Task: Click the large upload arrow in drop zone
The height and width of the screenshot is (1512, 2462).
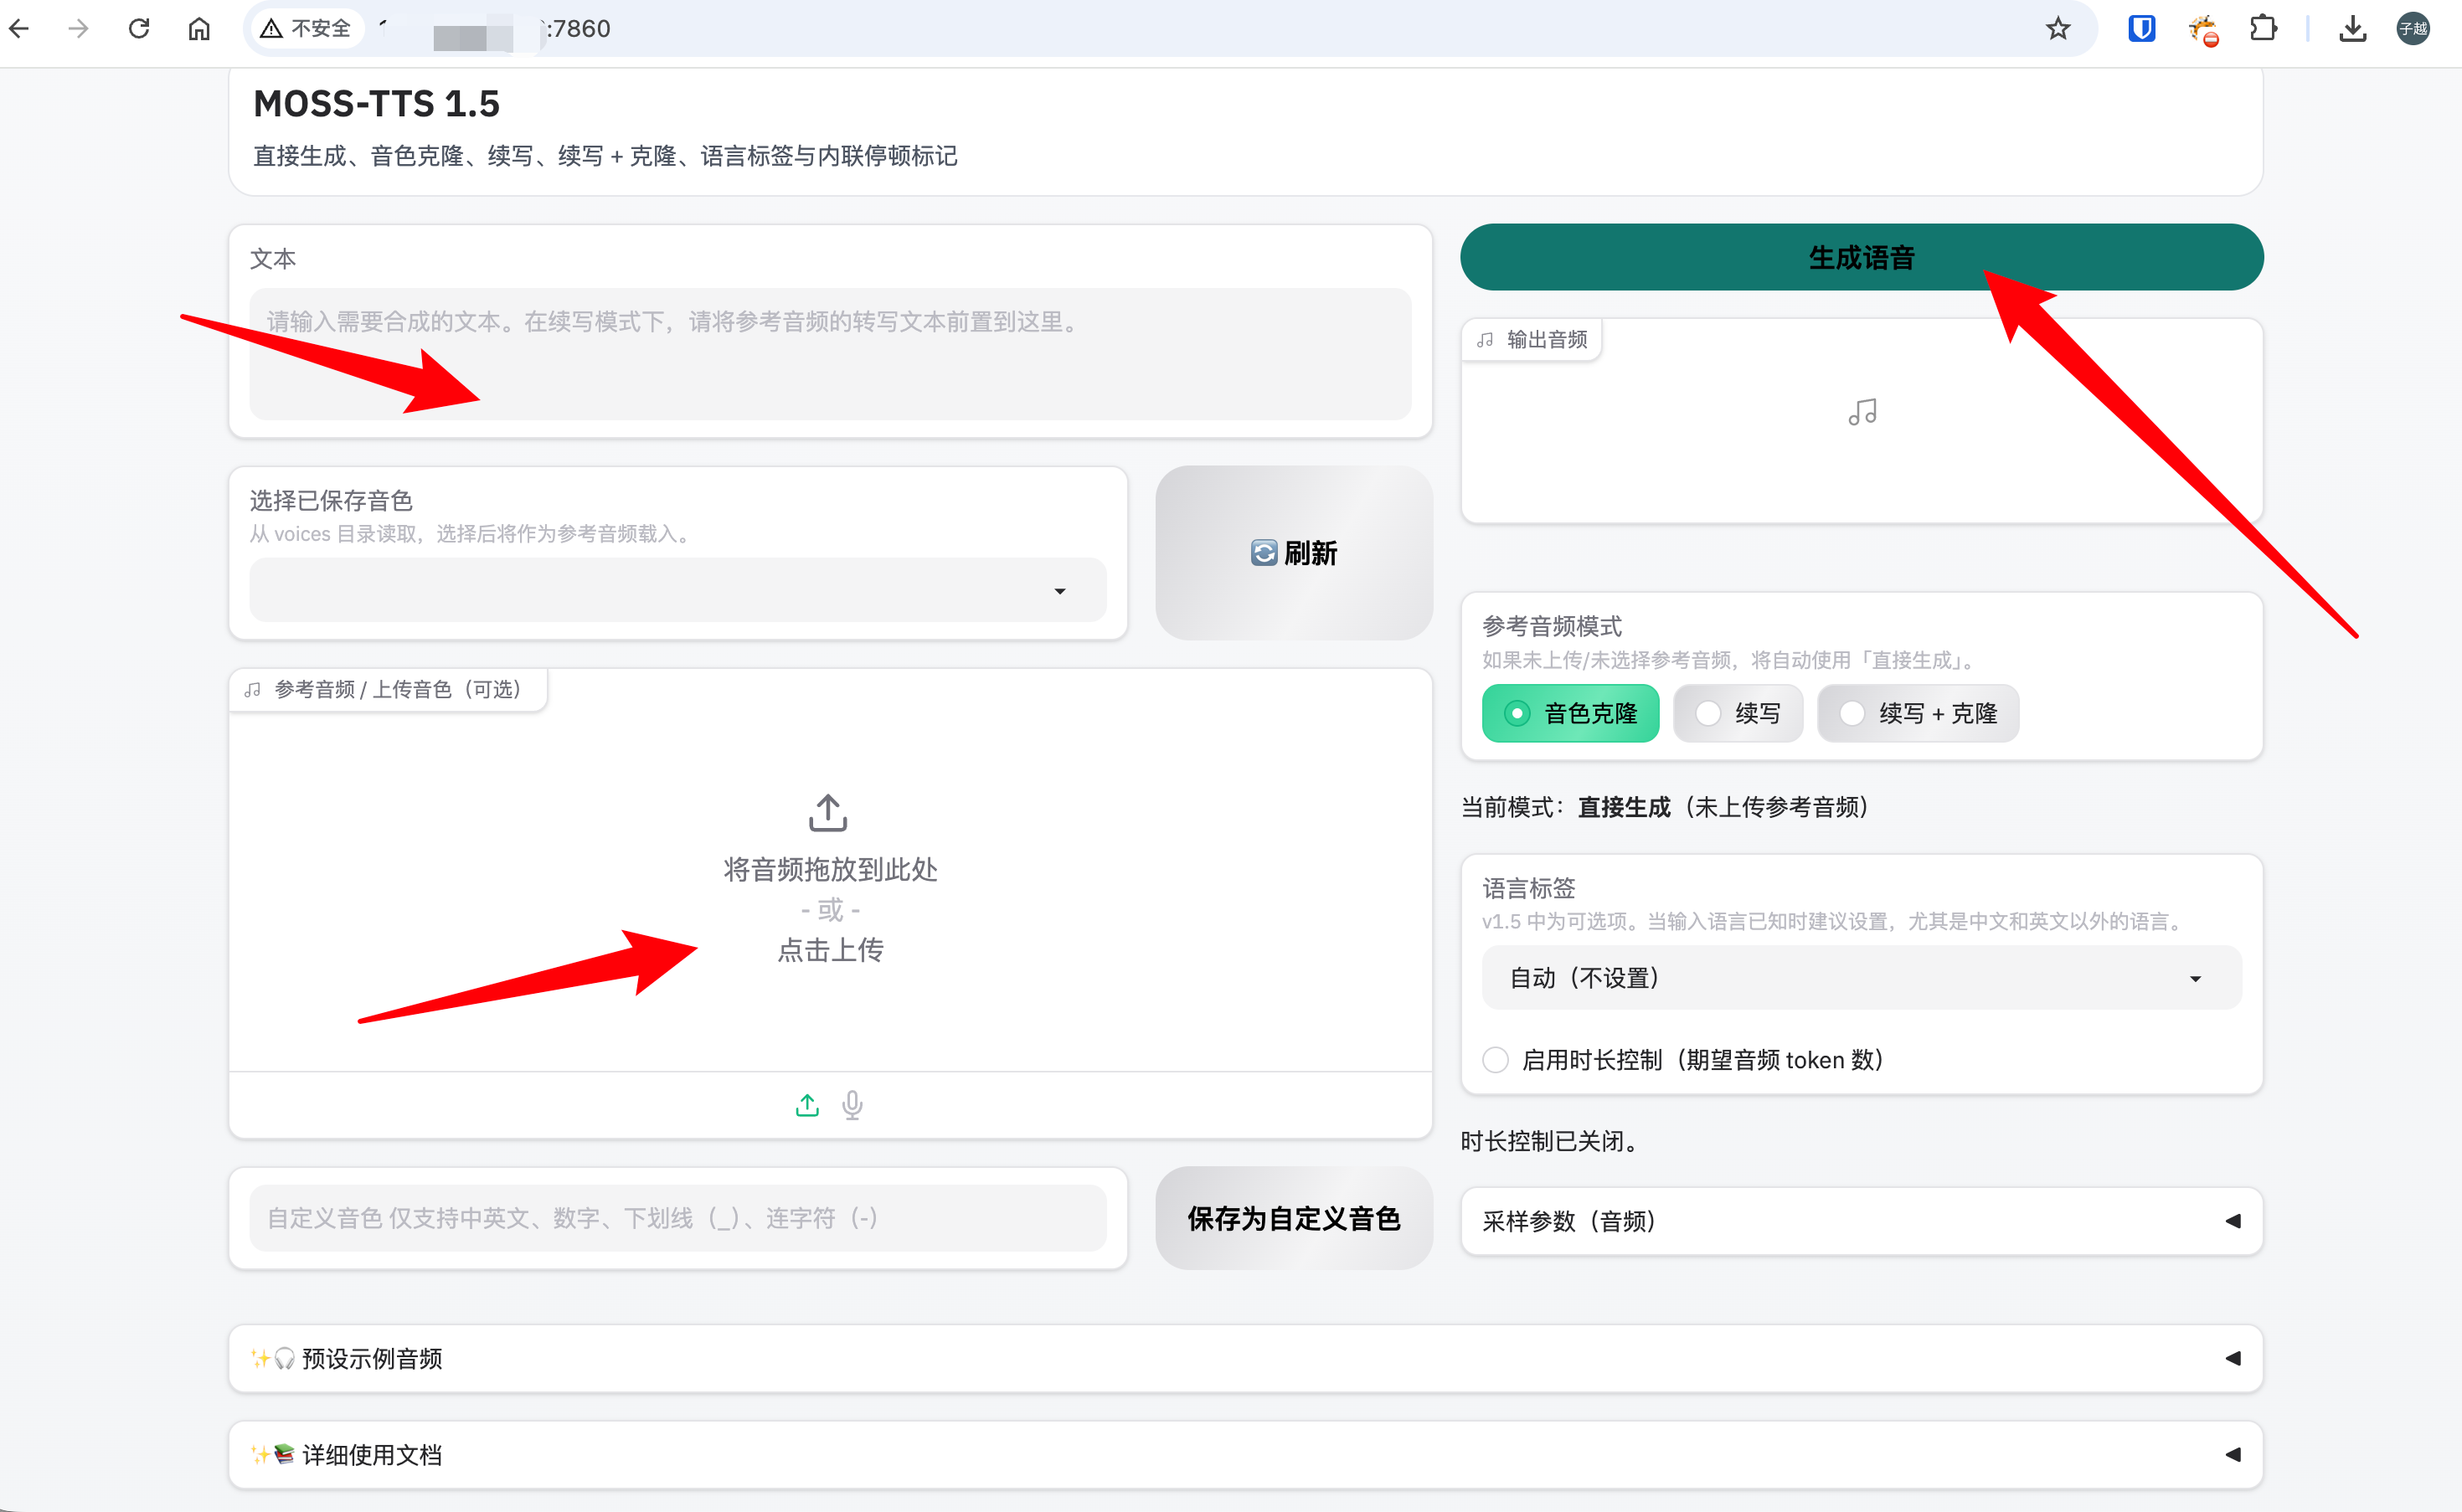Action: coord(828,813)
